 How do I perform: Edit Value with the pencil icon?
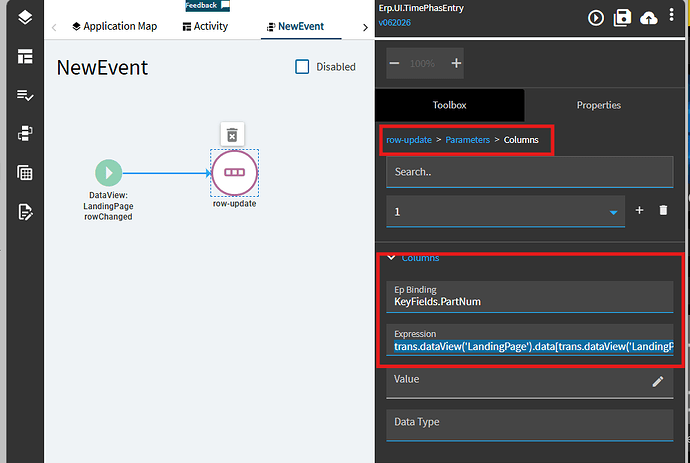pyautogui.click(x=657, y=382)
